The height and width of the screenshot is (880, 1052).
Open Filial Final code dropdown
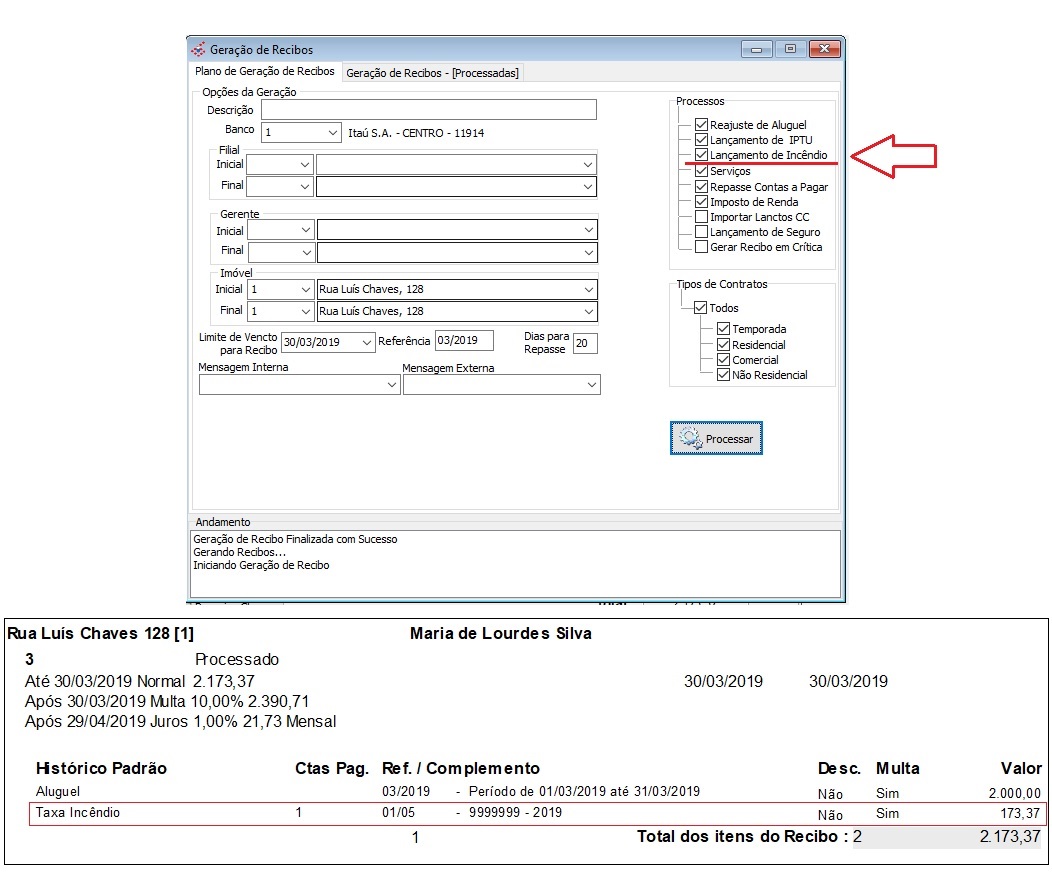[x=305, y=187]
